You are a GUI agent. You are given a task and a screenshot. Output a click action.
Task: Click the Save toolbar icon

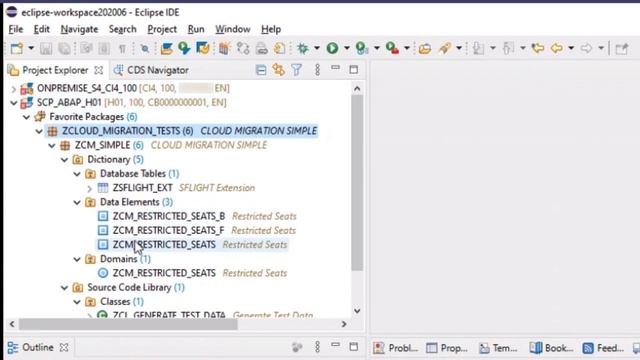(46, 48)
